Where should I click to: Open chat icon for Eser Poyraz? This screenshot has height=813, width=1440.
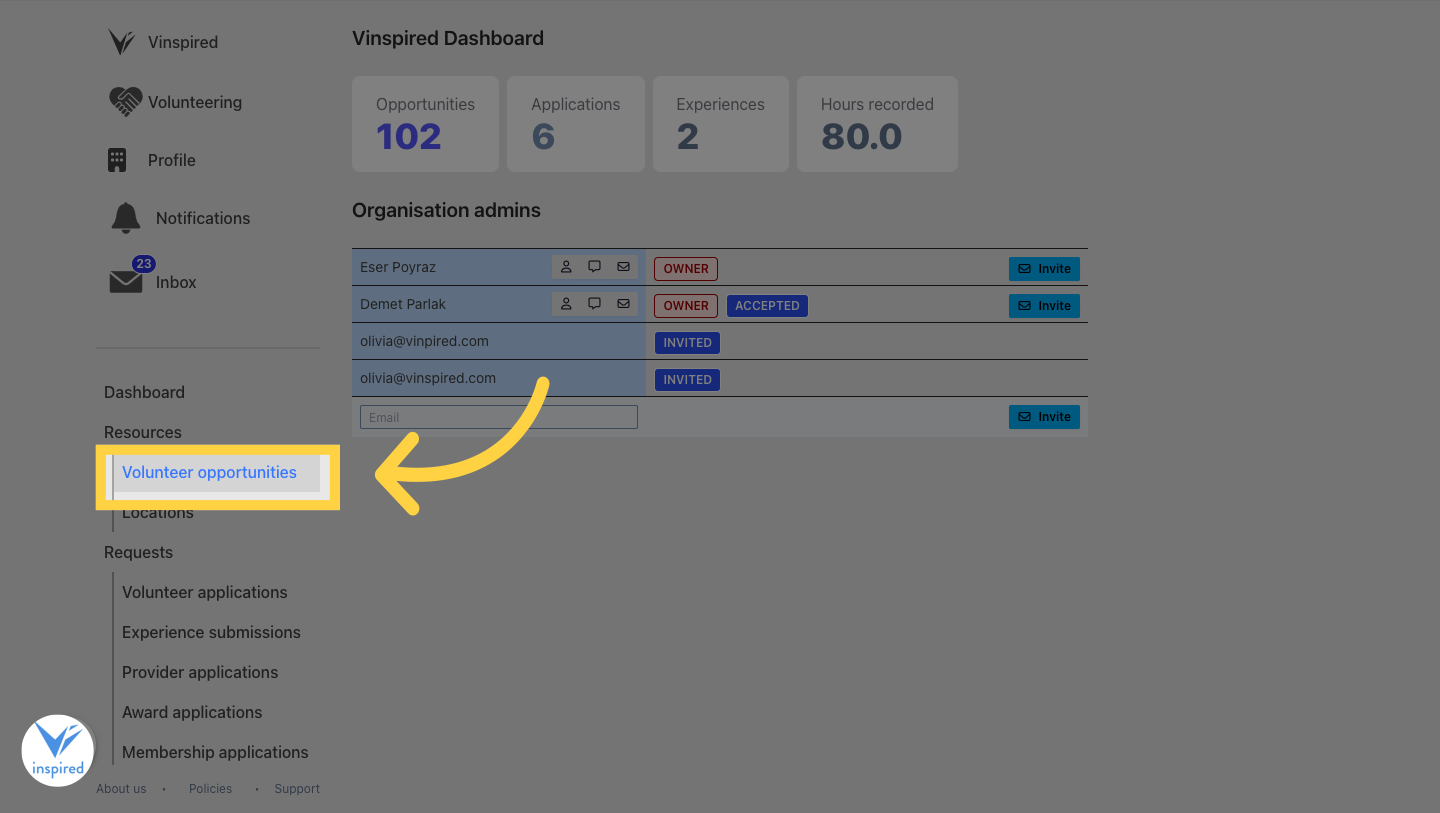point(595,267)
